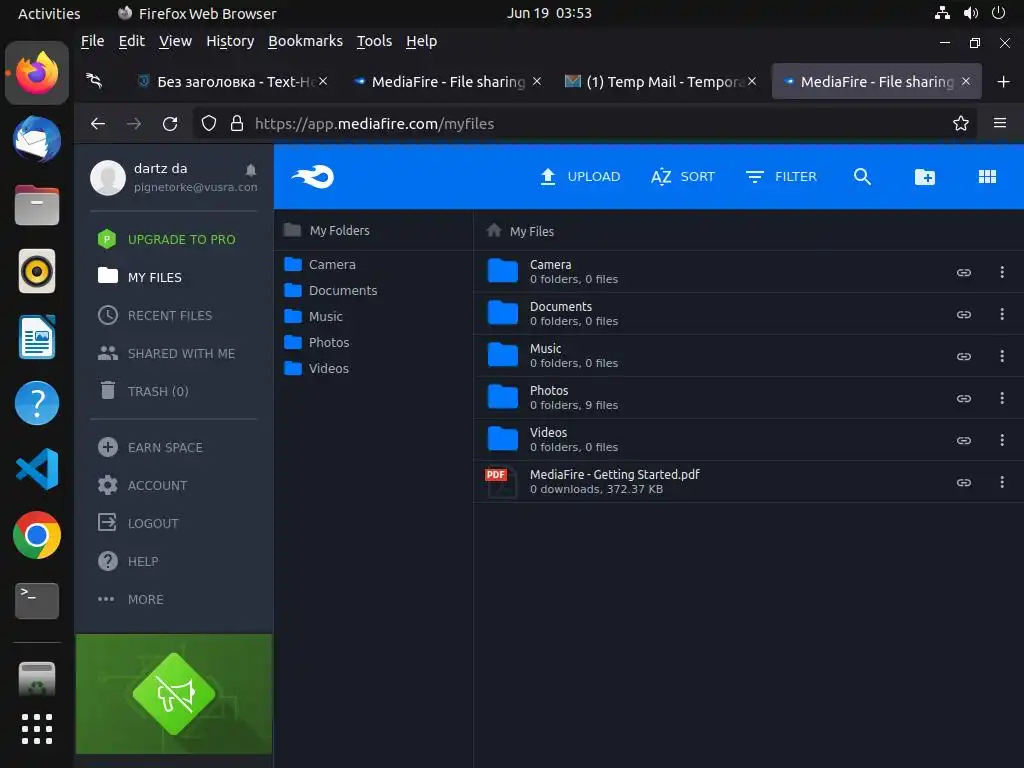
Task: Open more options for Documents folder
Action: [1002, 314]
